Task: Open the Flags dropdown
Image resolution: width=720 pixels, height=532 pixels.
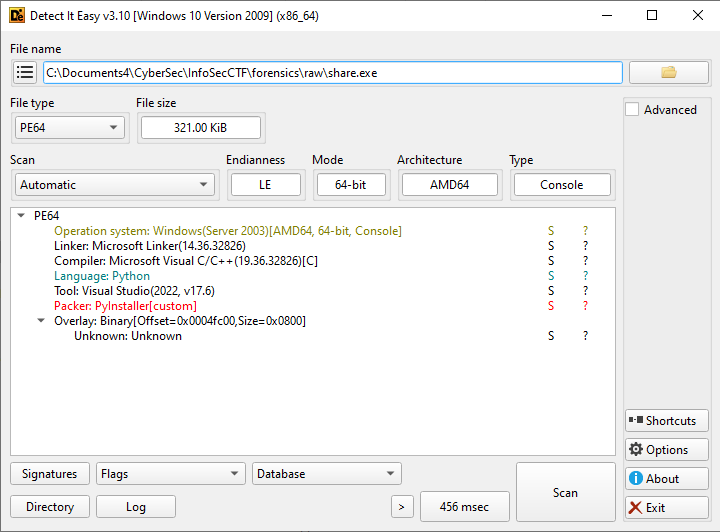Action: (171, 474)
